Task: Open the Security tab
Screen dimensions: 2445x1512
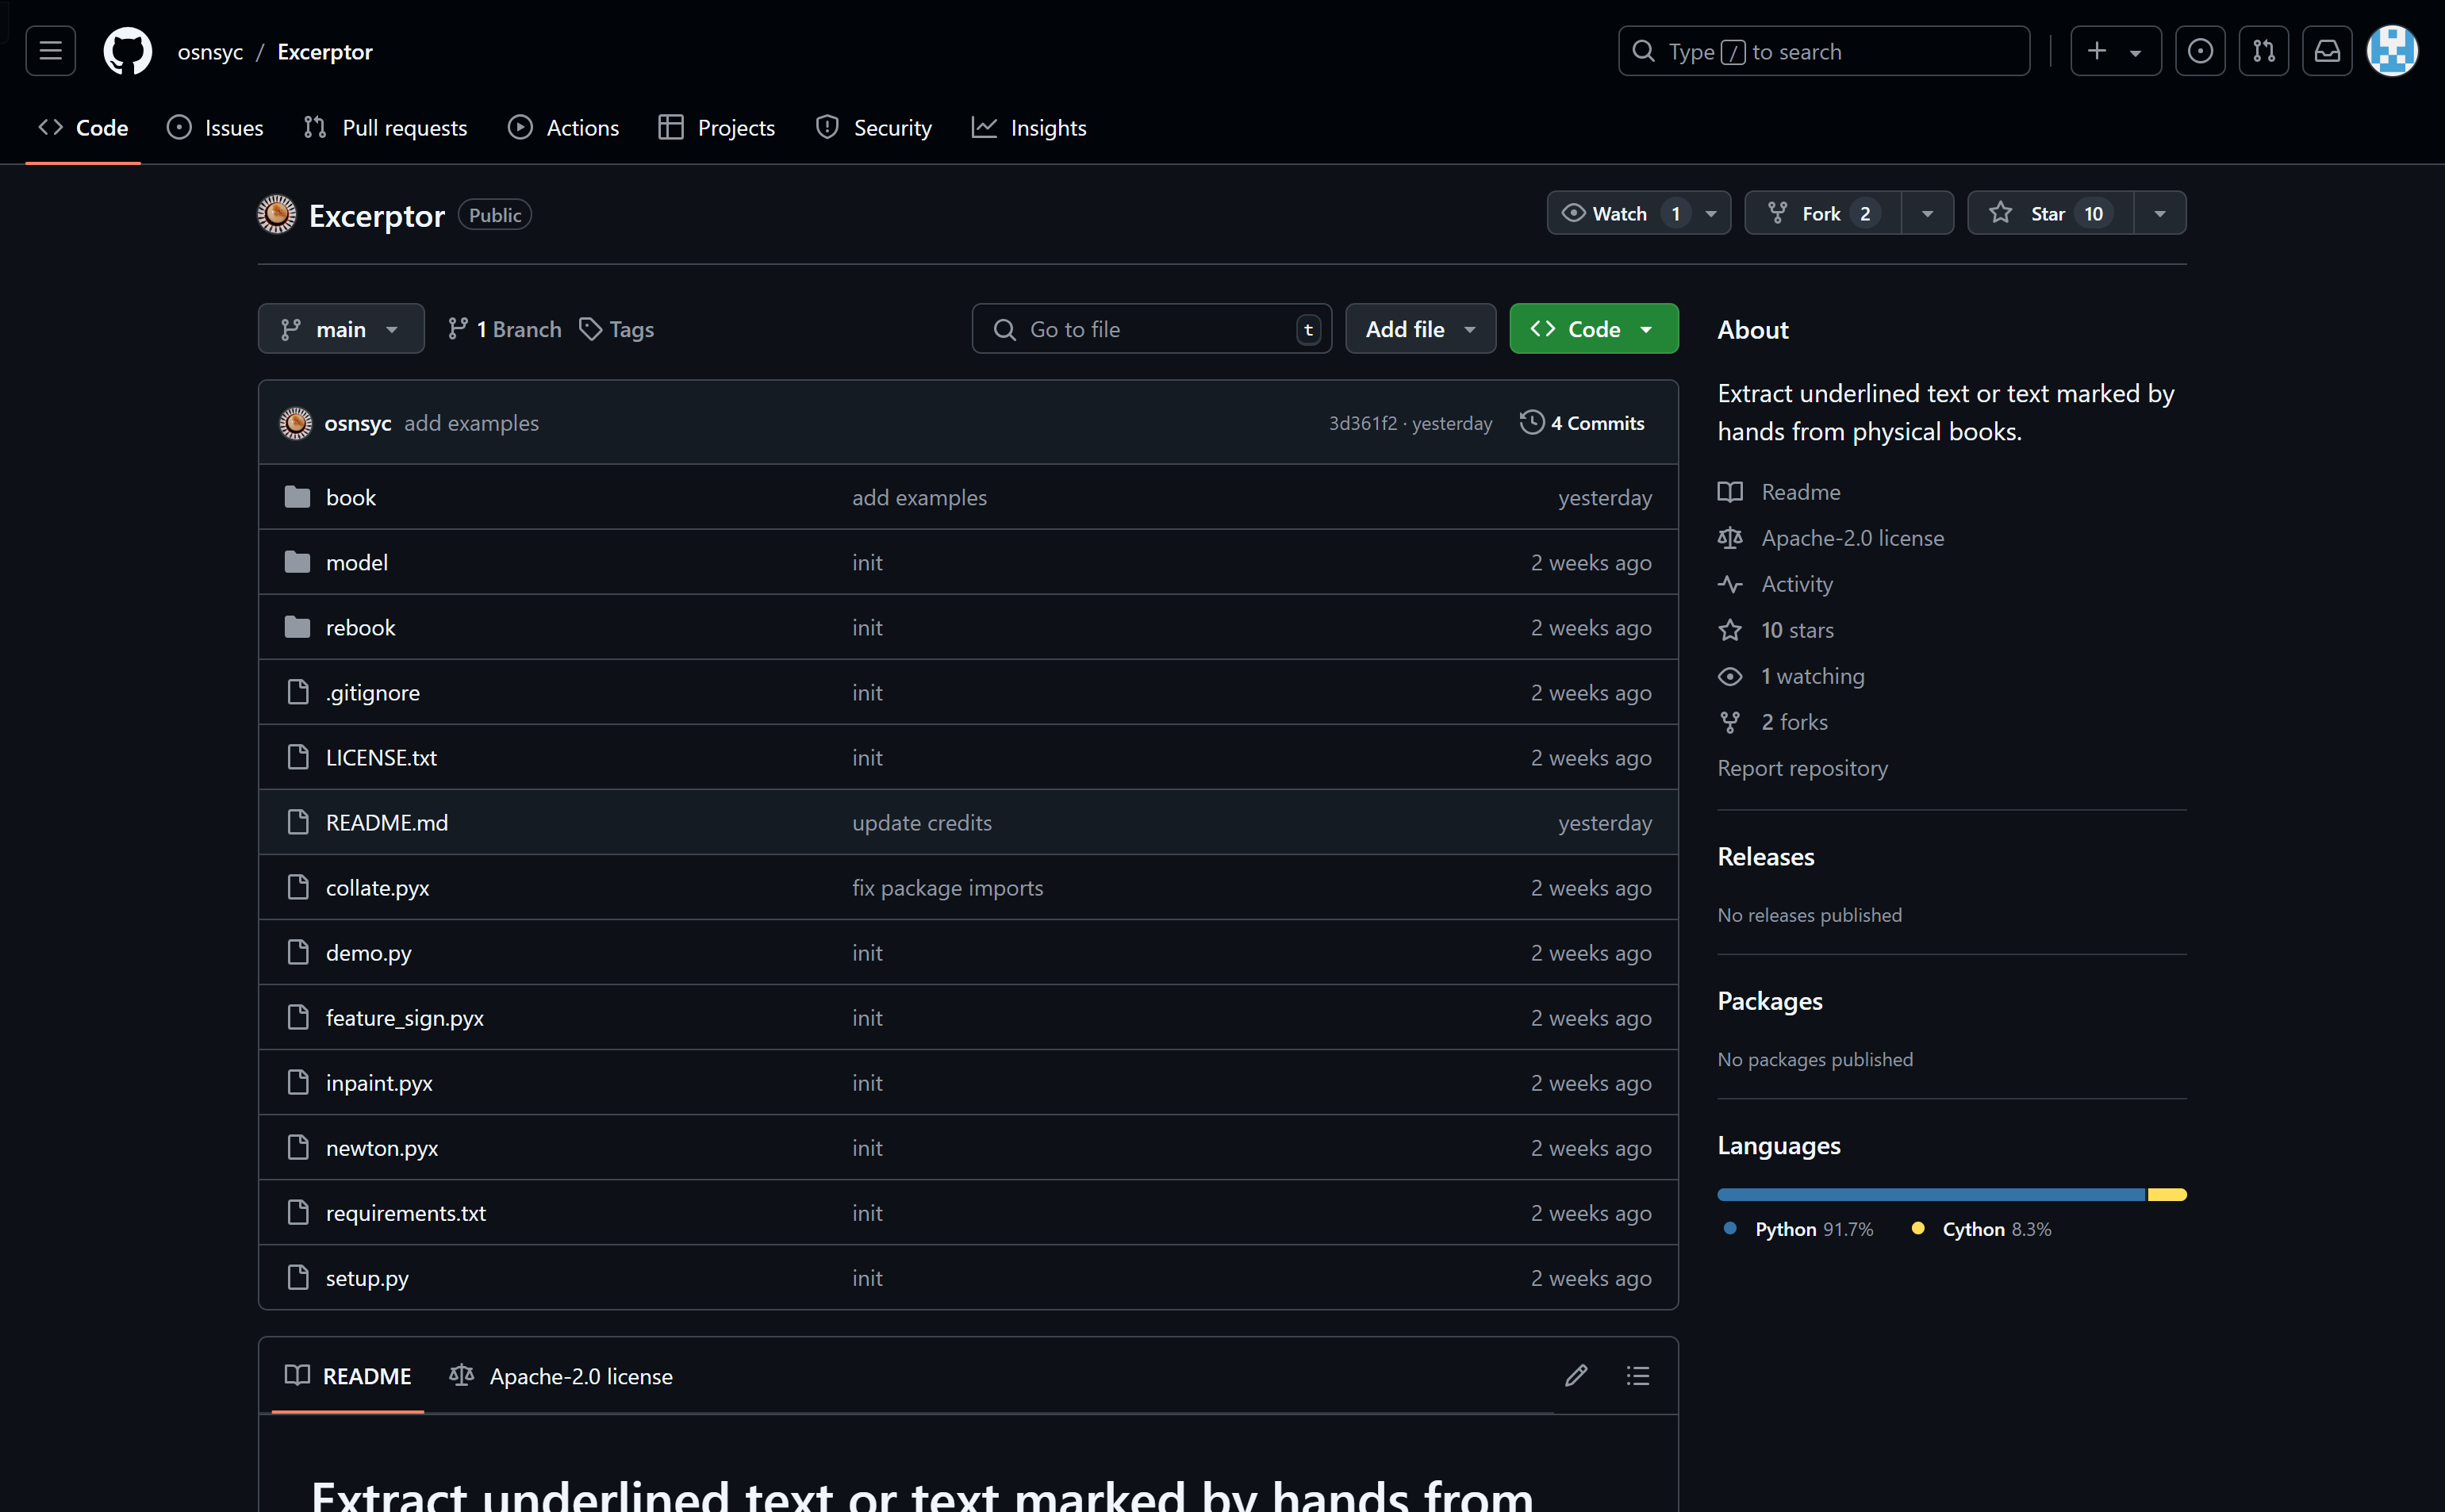Action: point(873,128)
